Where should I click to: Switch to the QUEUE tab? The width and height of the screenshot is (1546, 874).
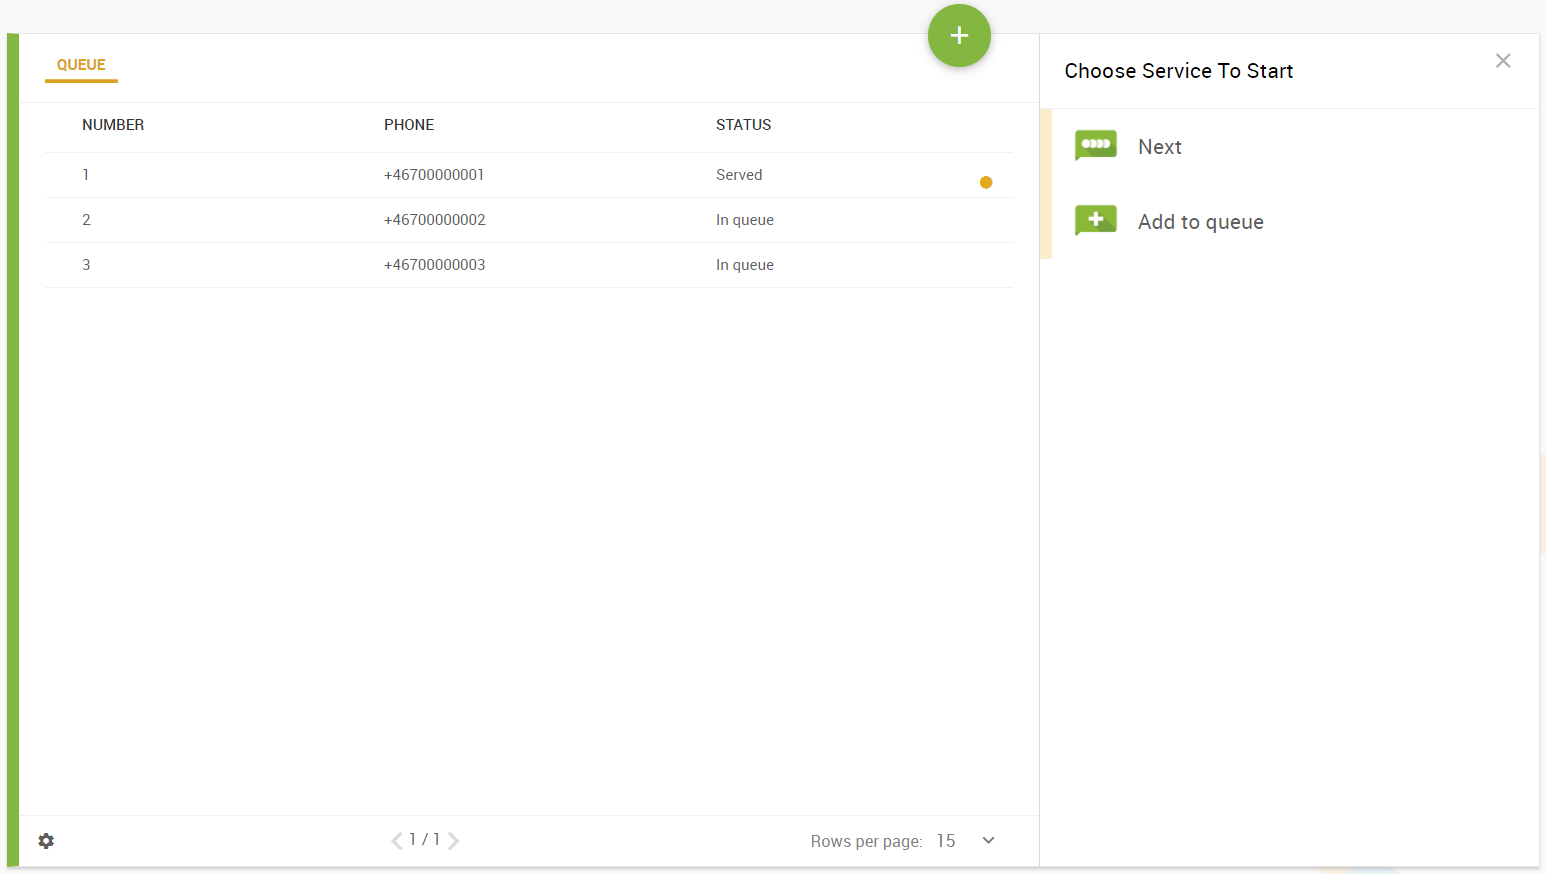pos(81,65)
